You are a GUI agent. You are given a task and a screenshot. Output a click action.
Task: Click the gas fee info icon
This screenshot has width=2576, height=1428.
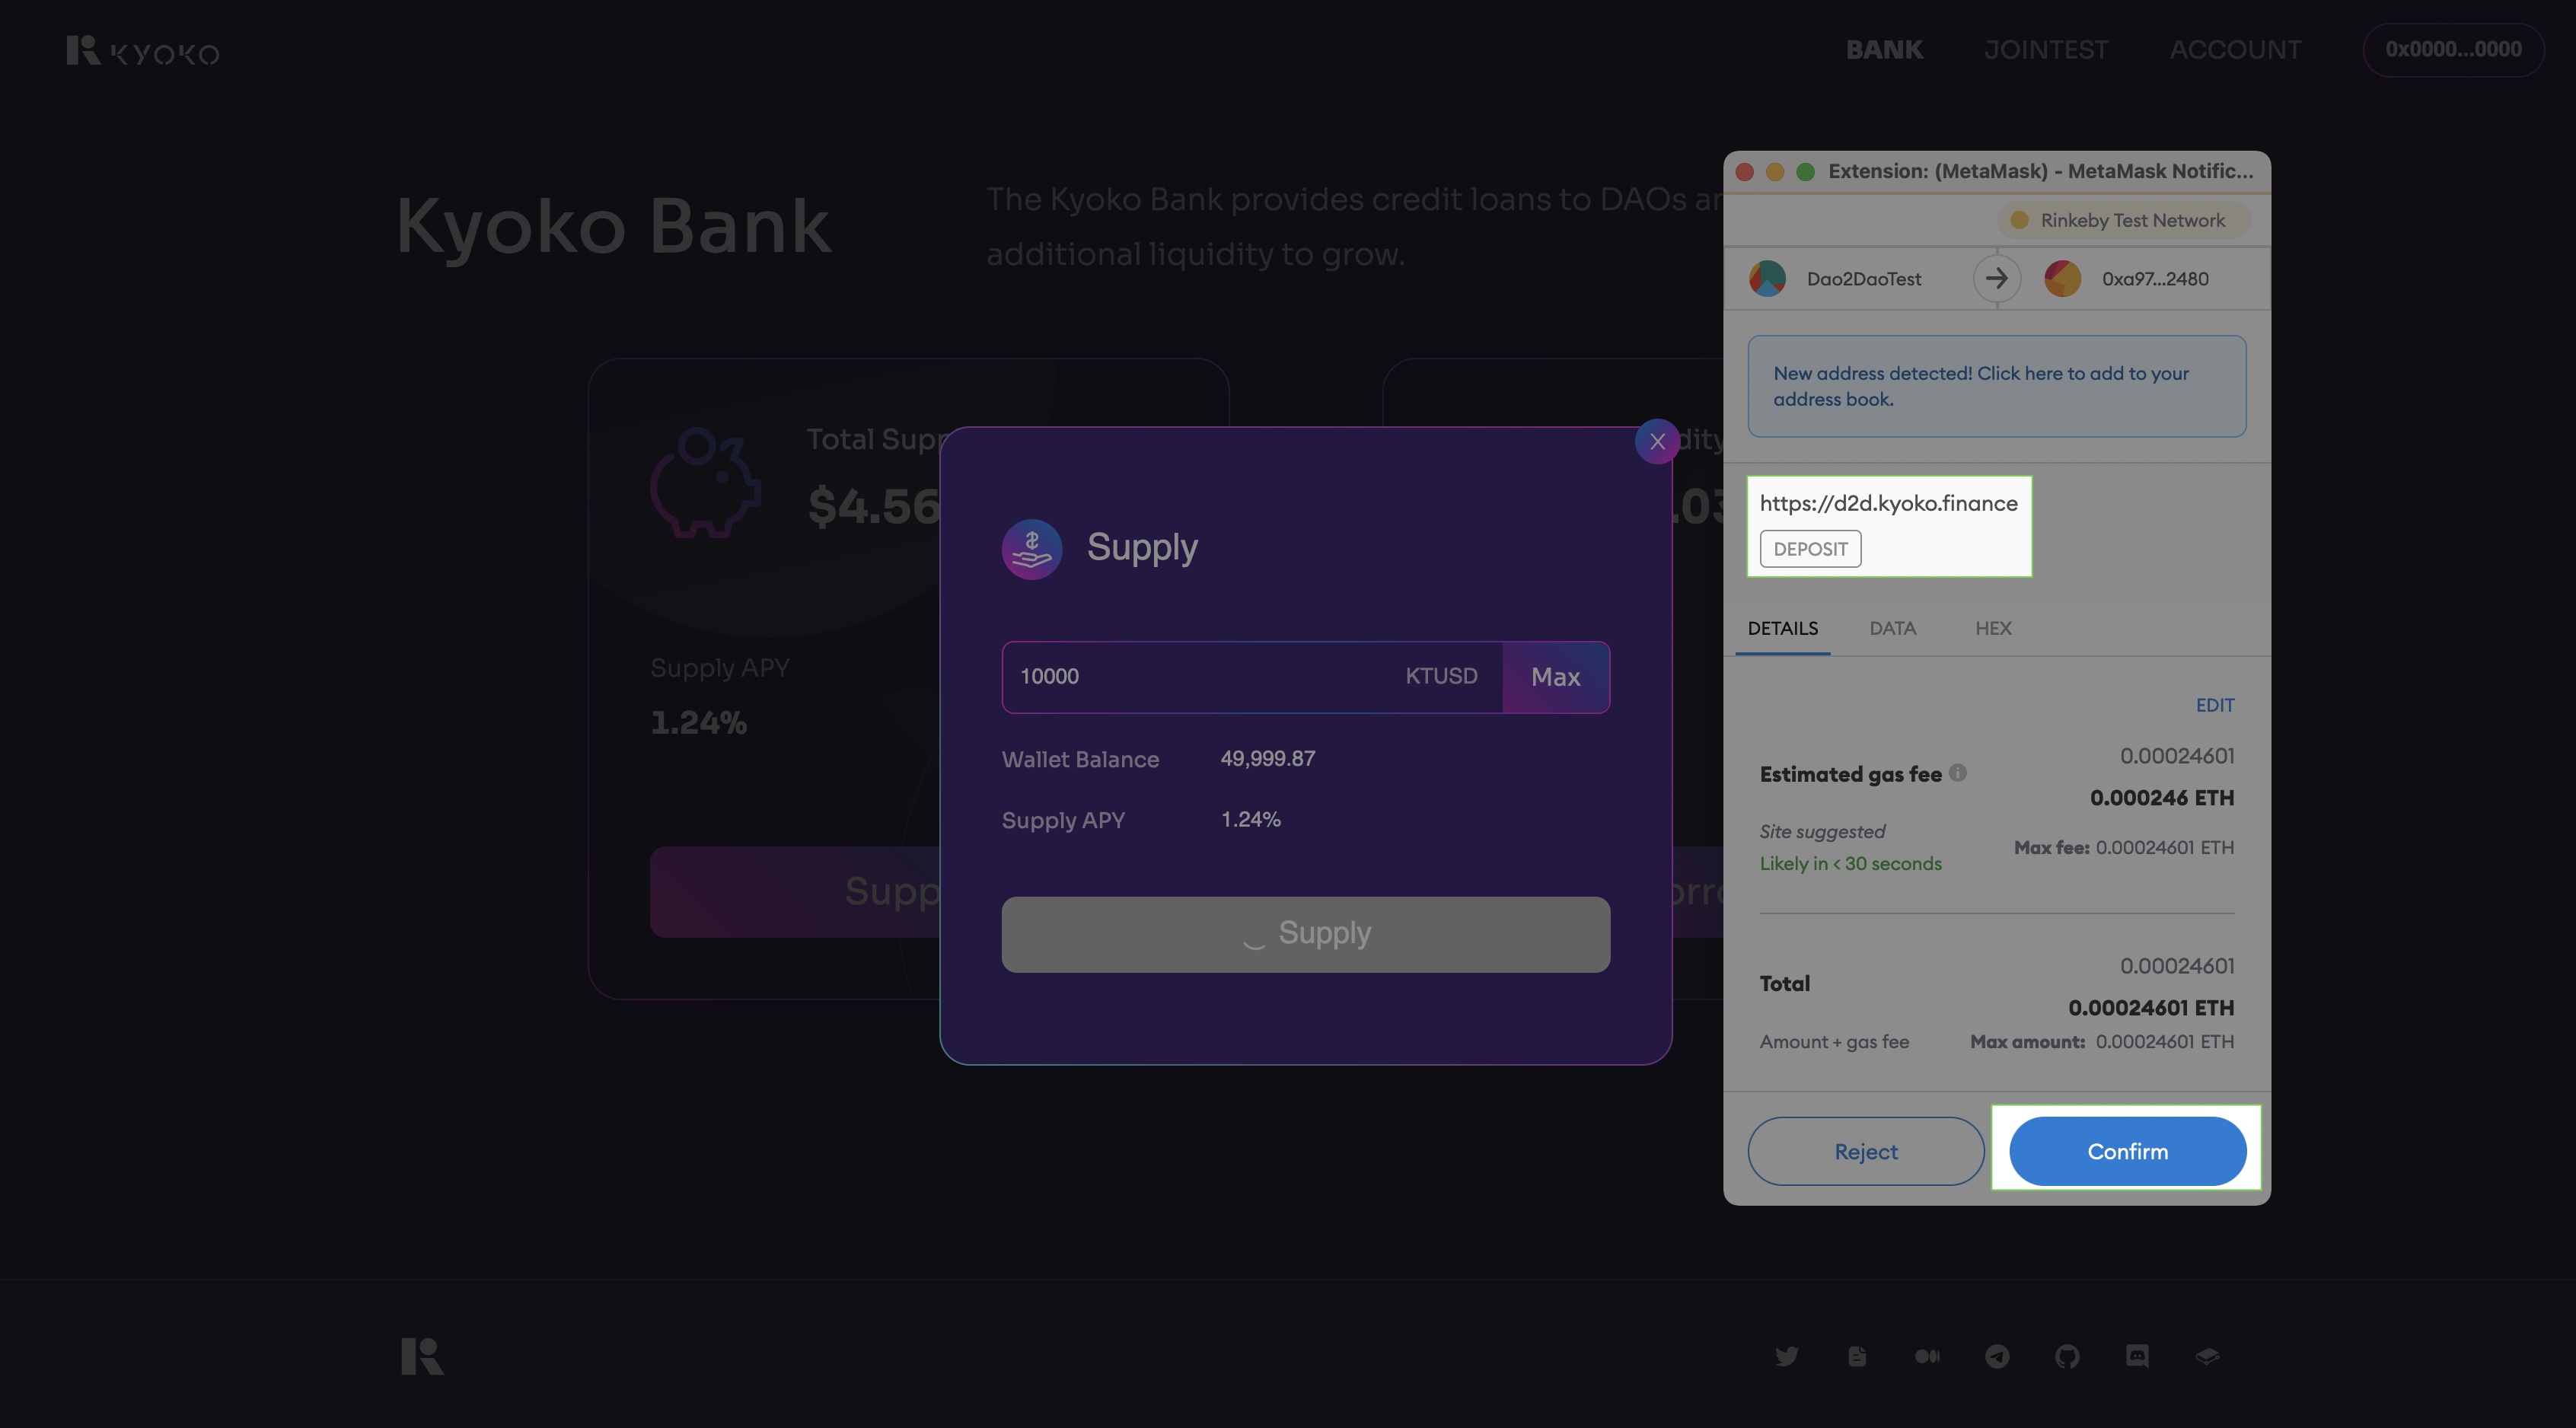pyautogui.click(x=1958, y=772)
